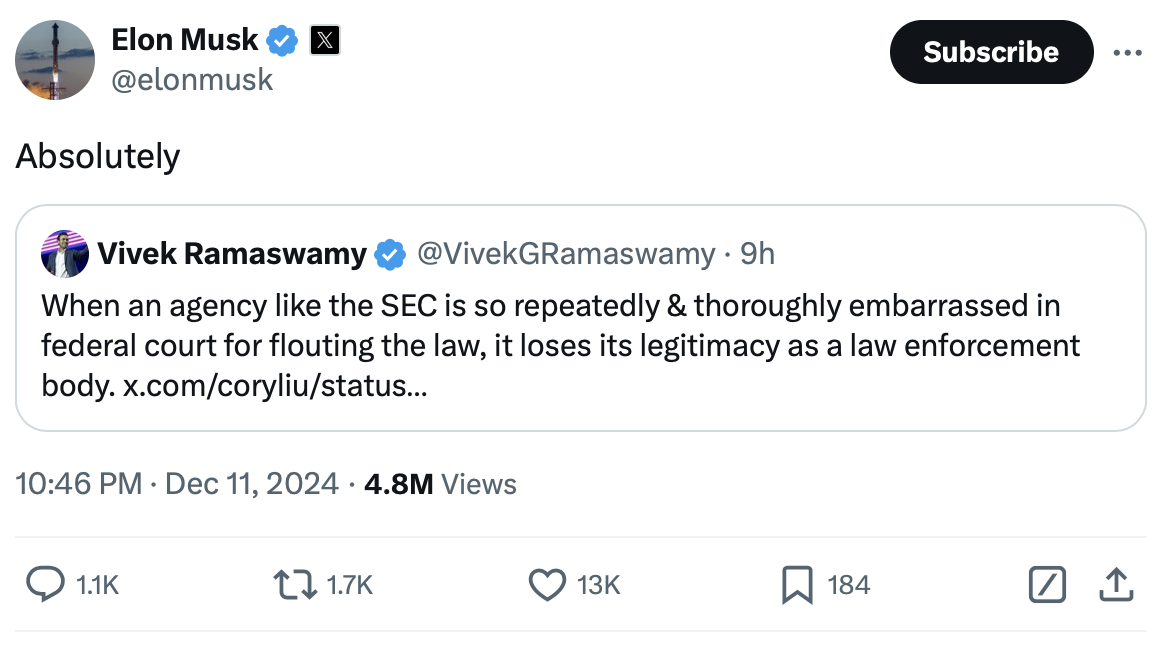Click the reply speech bubble icon
Viewport: 1166px width, 648px height.
(x=45, y=584)
